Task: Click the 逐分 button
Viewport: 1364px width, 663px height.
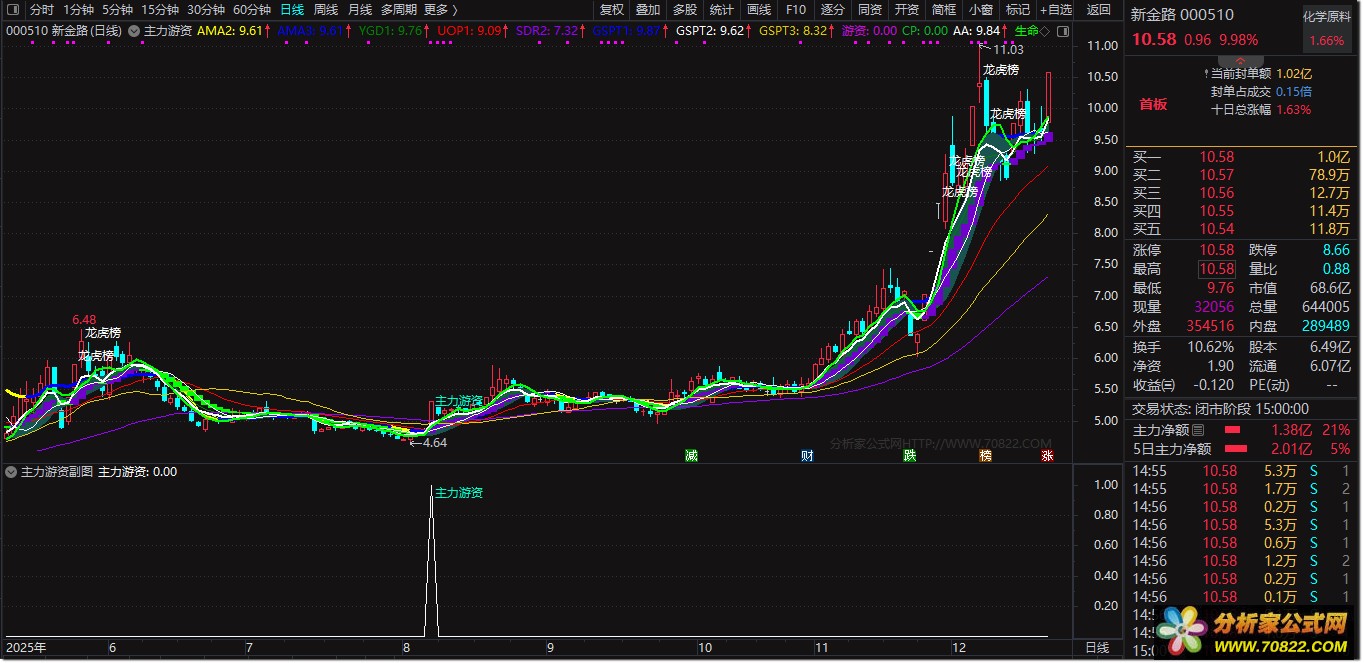Action: point(833,9)
